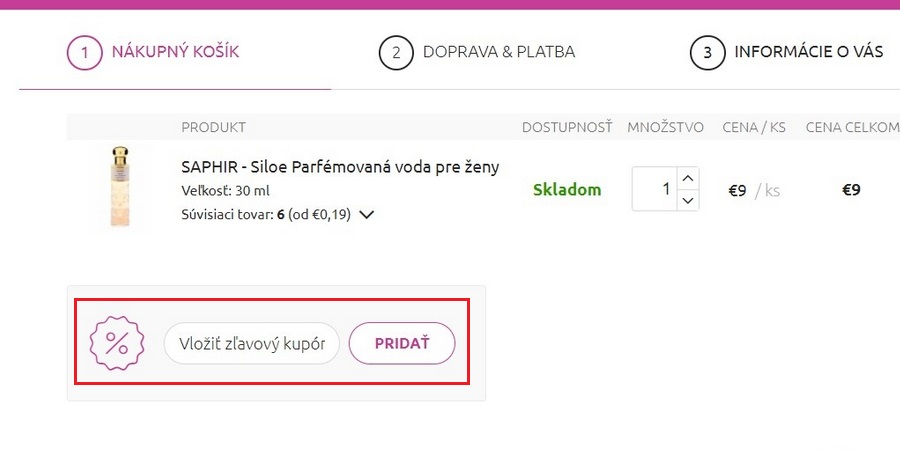Click the Množstvo column header

click(x=666, y=127)
